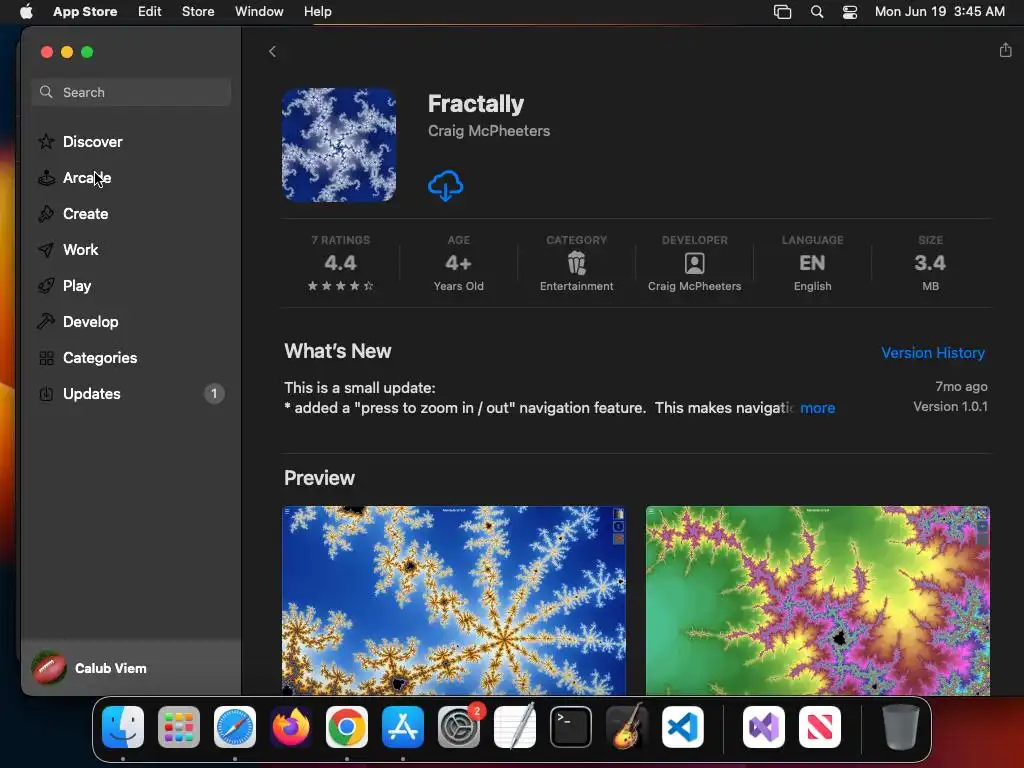This screenshot has width=1024, height=768.
Task: Open the Updates section
Action: (x=131, y=394)
